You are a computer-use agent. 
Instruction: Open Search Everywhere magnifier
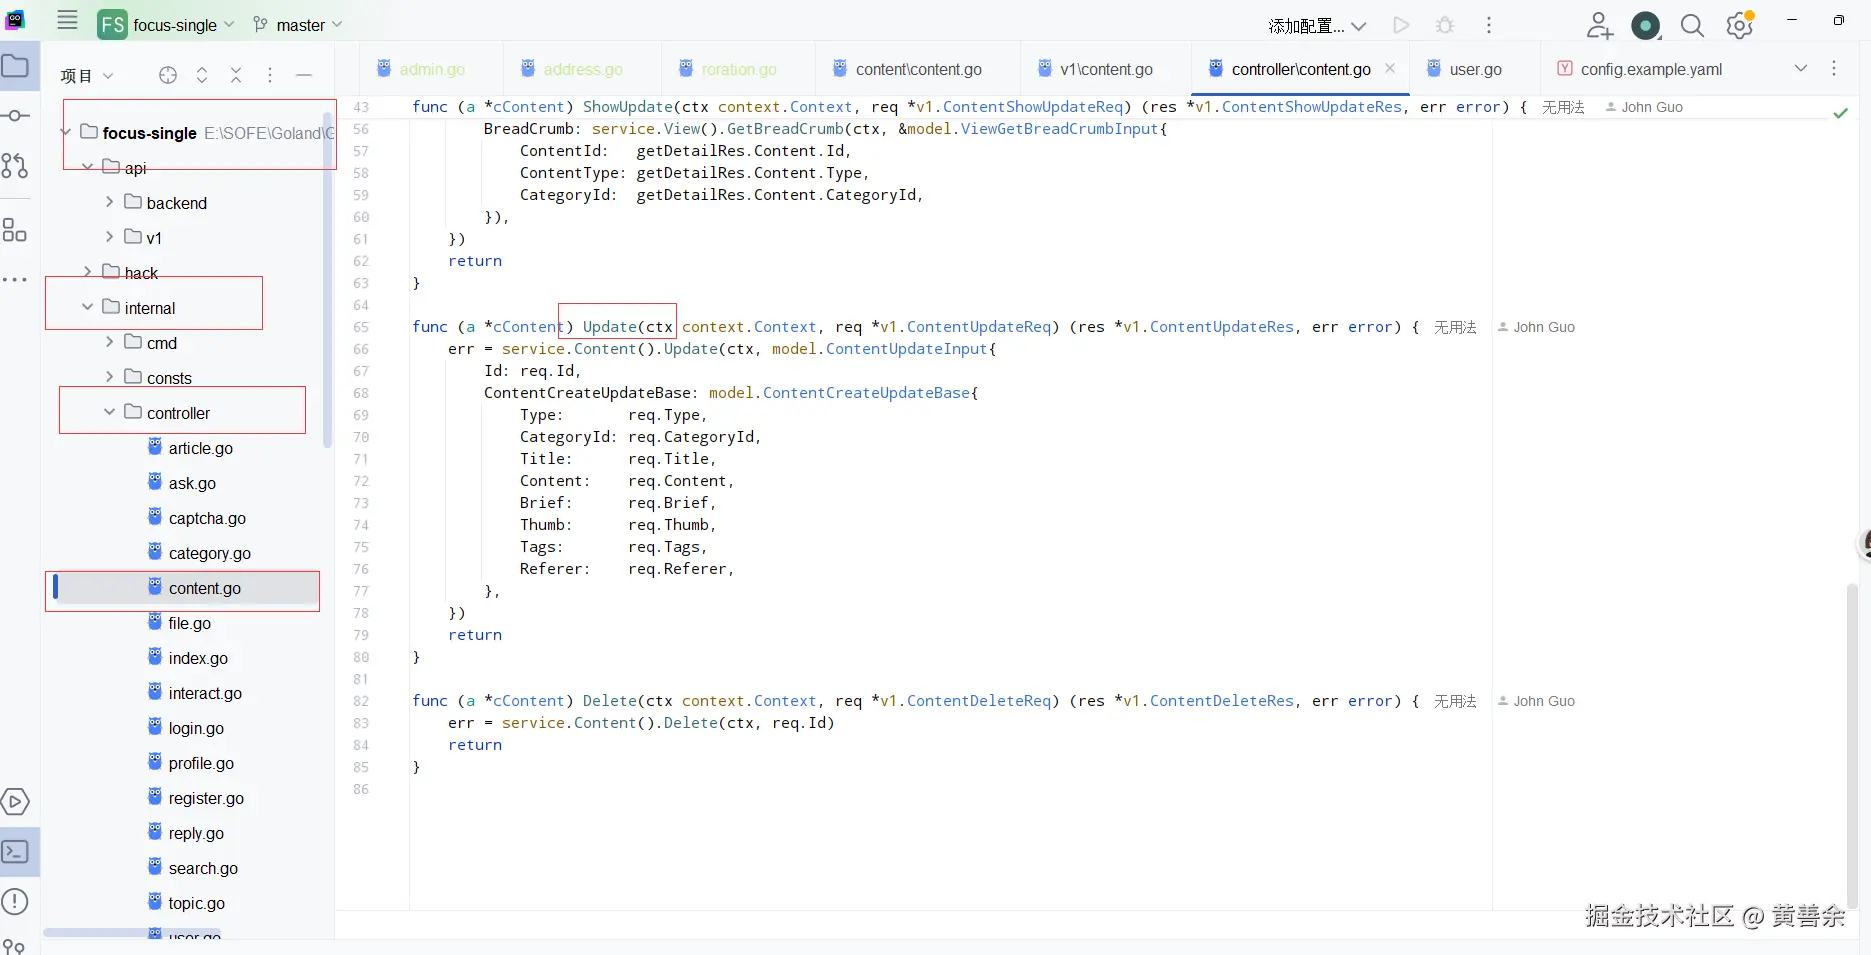(1692, 25)
